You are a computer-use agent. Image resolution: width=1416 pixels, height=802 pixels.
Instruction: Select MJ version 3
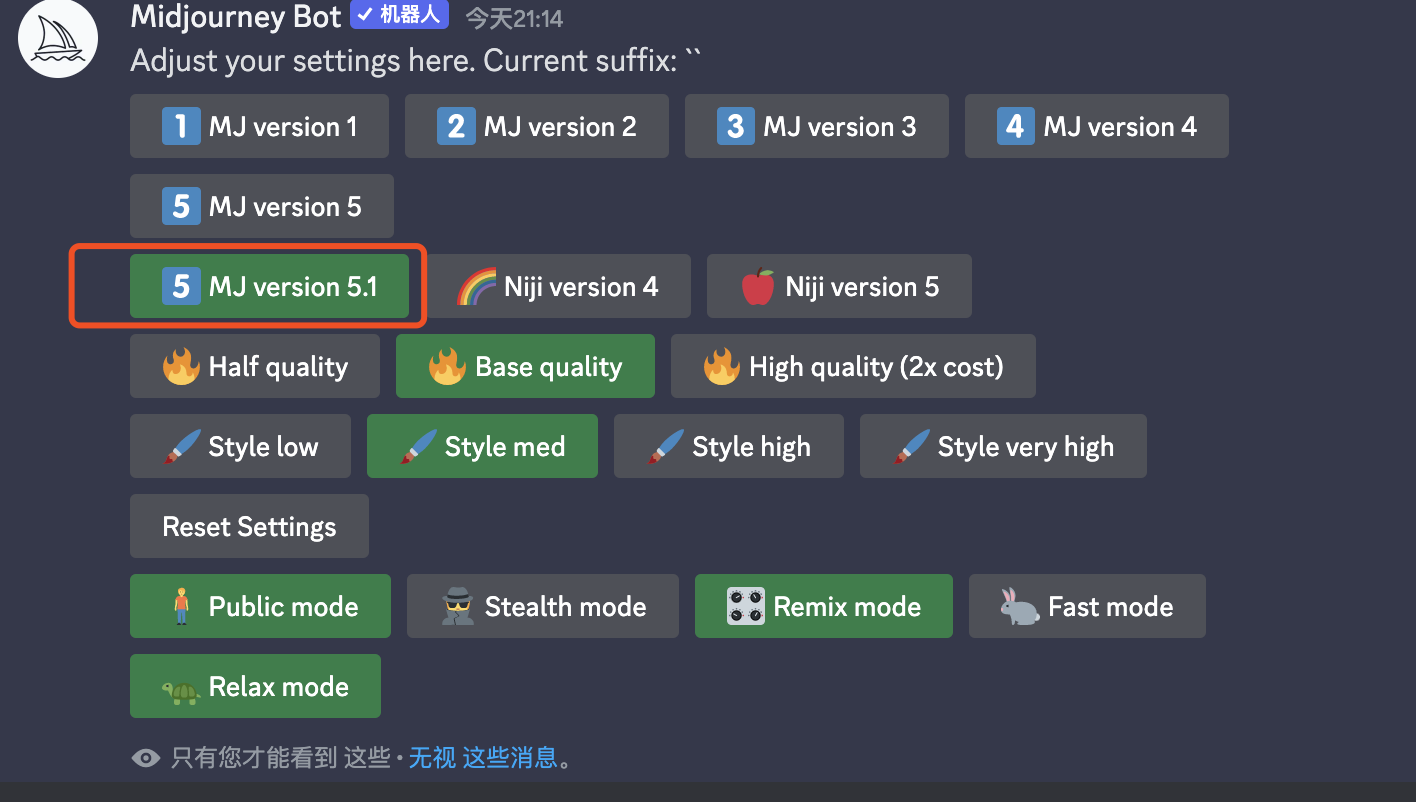click(x=816, y=126)
